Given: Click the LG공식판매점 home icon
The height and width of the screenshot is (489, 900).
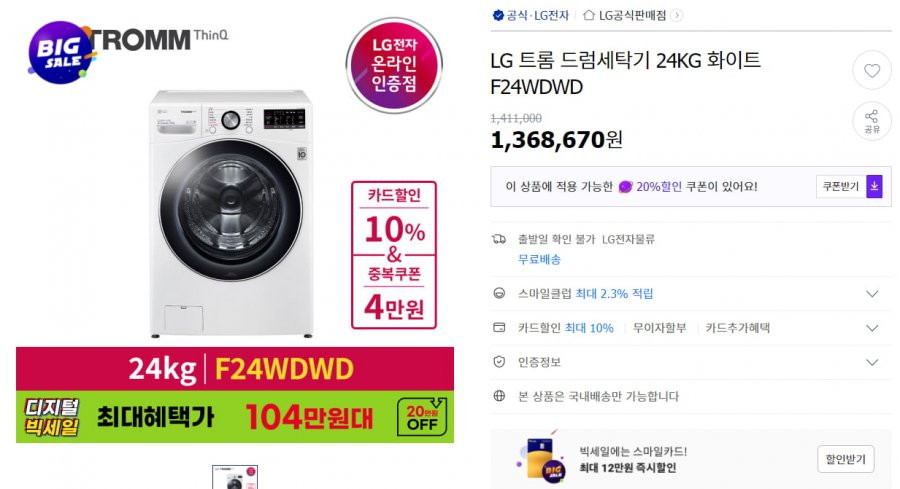Looking at the screenshot, I should 589,15.
